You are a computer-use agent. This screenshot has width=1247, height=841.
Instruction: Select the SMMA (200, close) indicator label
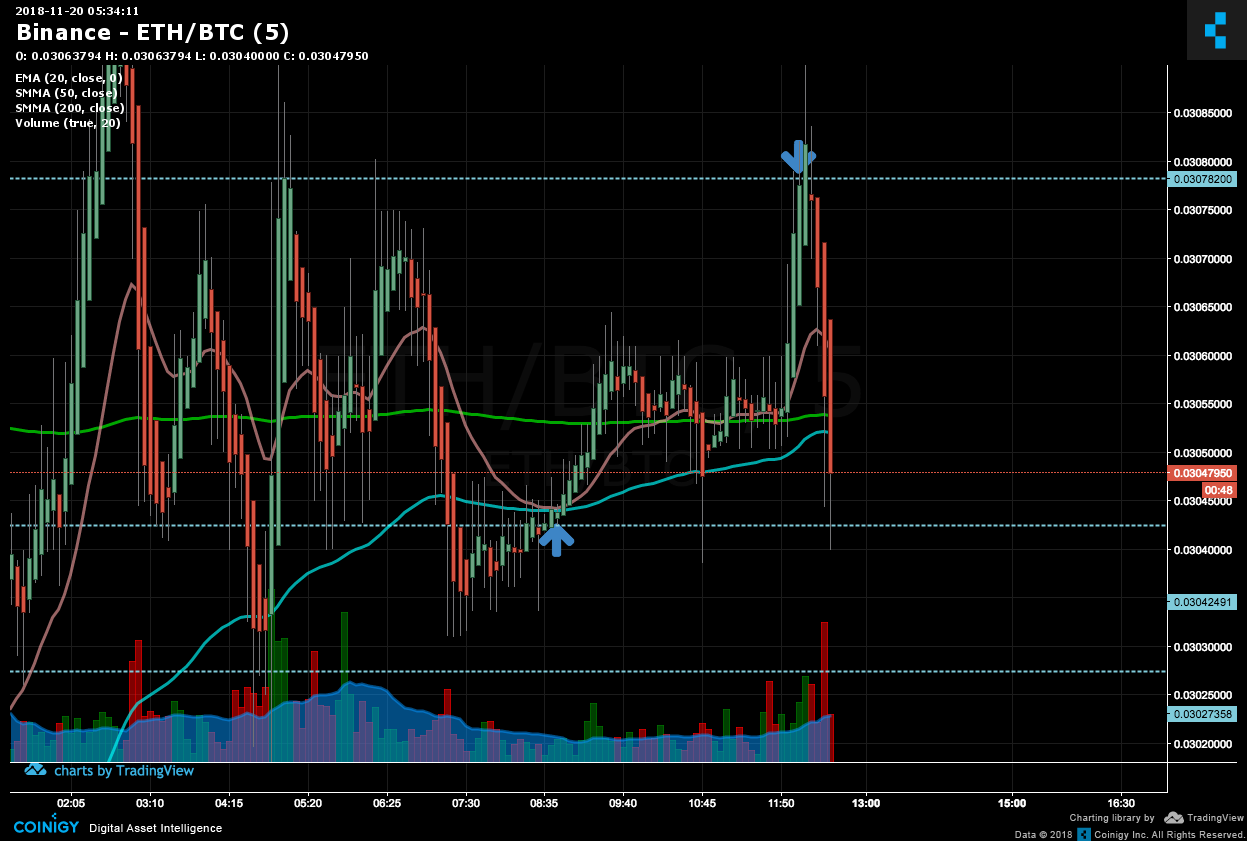(x=70, y=108)
